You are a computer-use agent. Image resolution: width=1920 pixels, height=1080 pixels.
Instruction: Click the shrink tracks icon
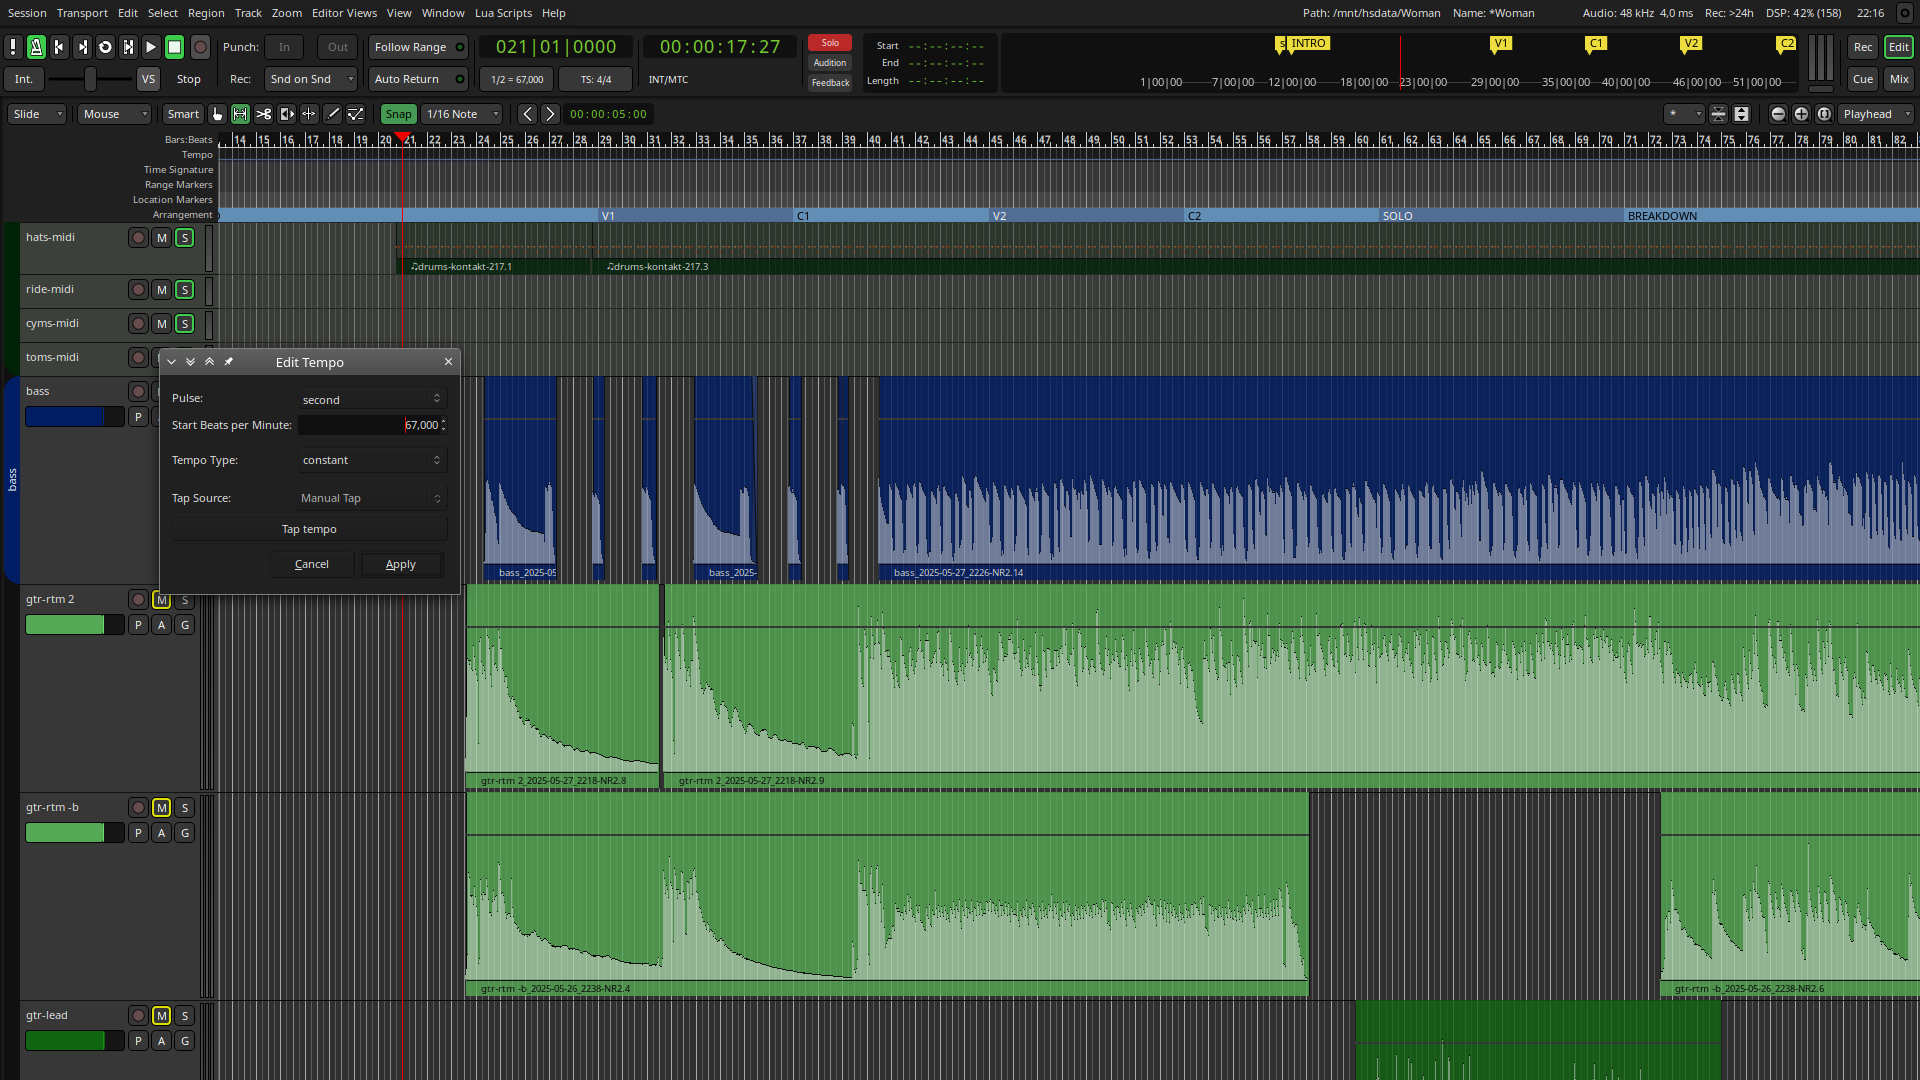click(x=1718, y=114)
